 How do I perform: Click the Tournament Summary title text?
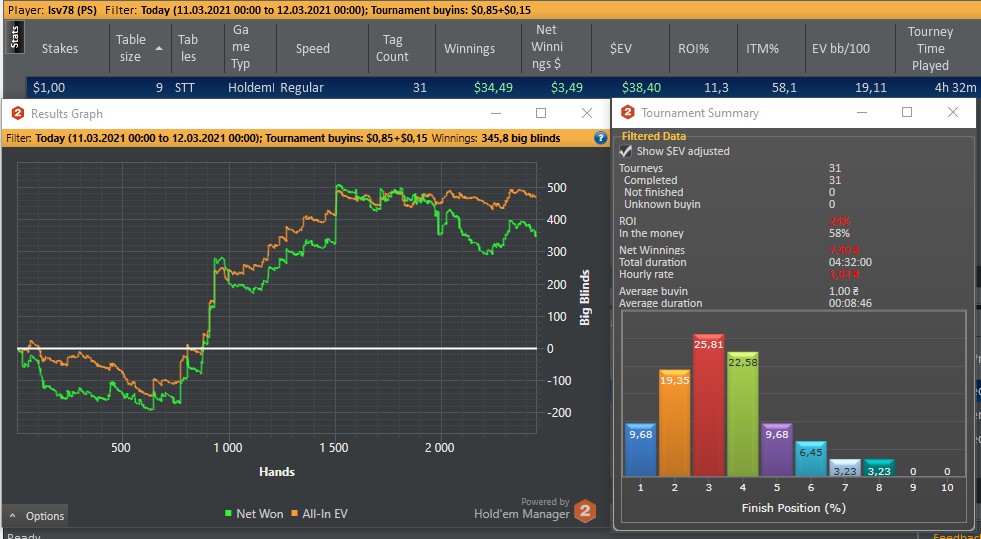(x=699, y=113)
